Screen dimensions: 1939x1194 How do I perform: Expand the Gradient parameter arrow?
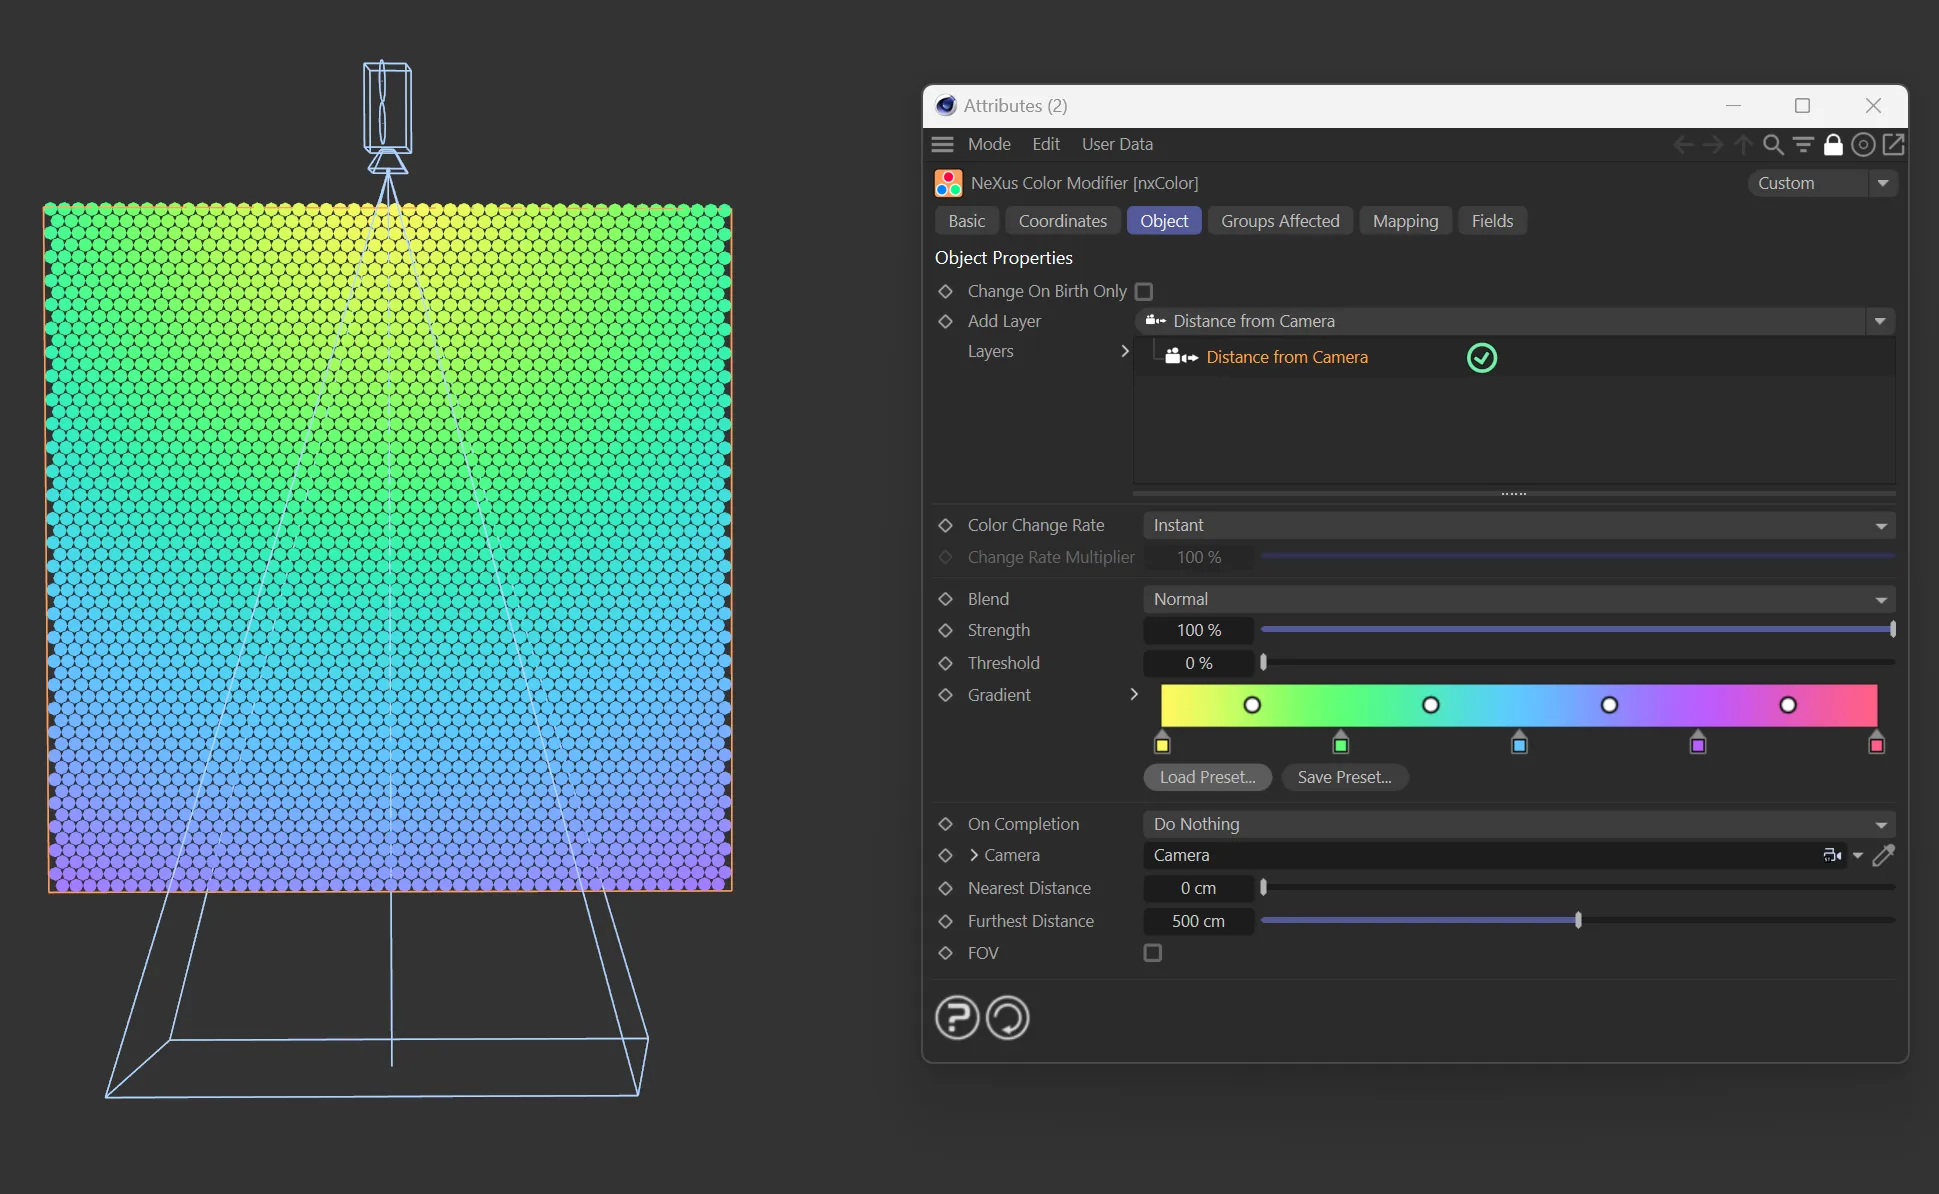[x=1134, y=694]
